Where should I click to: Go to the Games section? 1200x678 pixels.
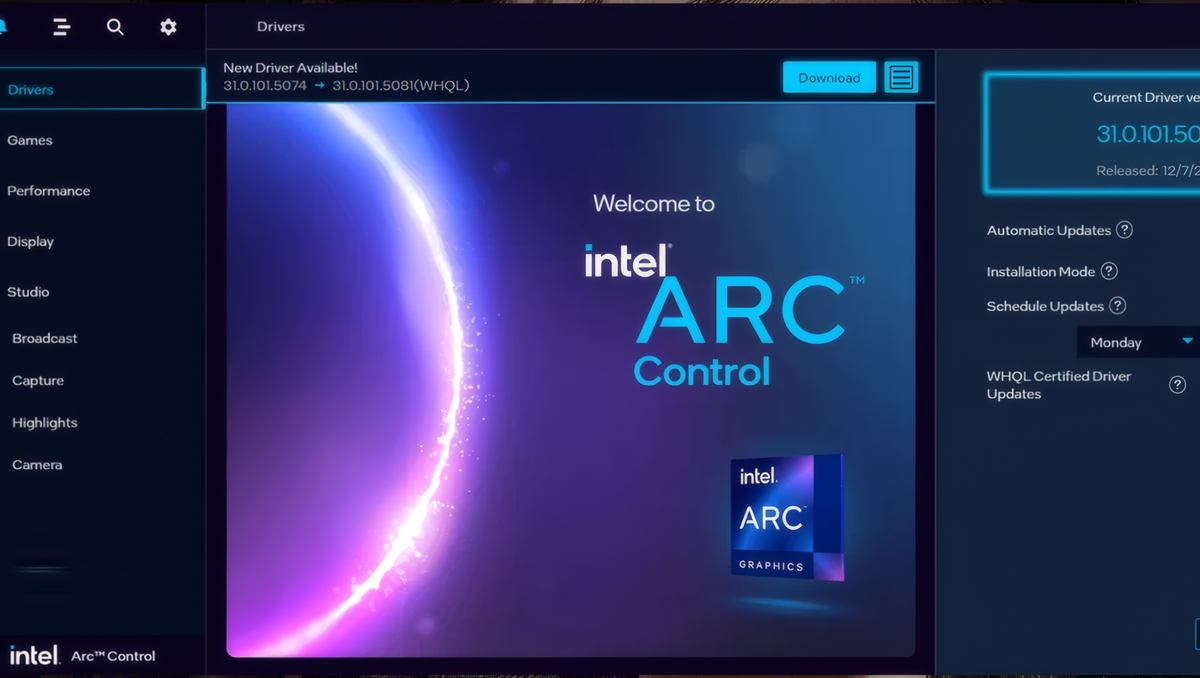30,140
